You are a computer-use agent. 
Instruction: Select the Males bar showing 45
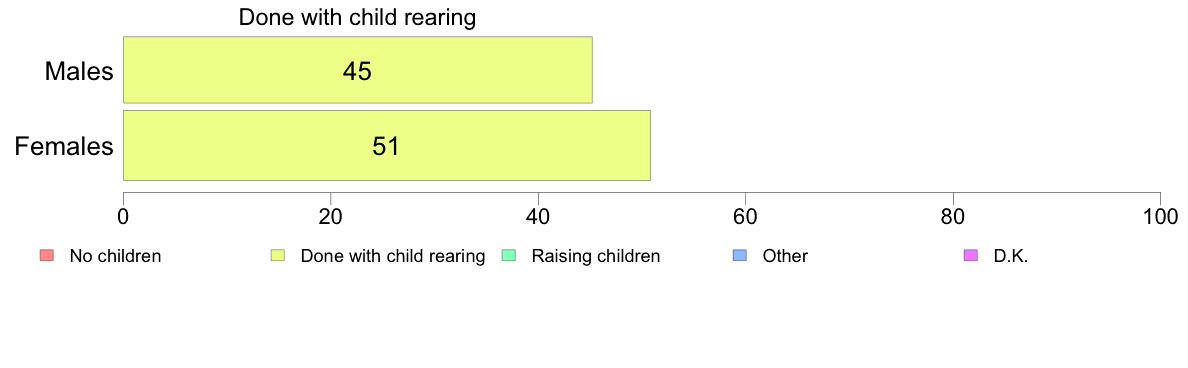(358, 70)
